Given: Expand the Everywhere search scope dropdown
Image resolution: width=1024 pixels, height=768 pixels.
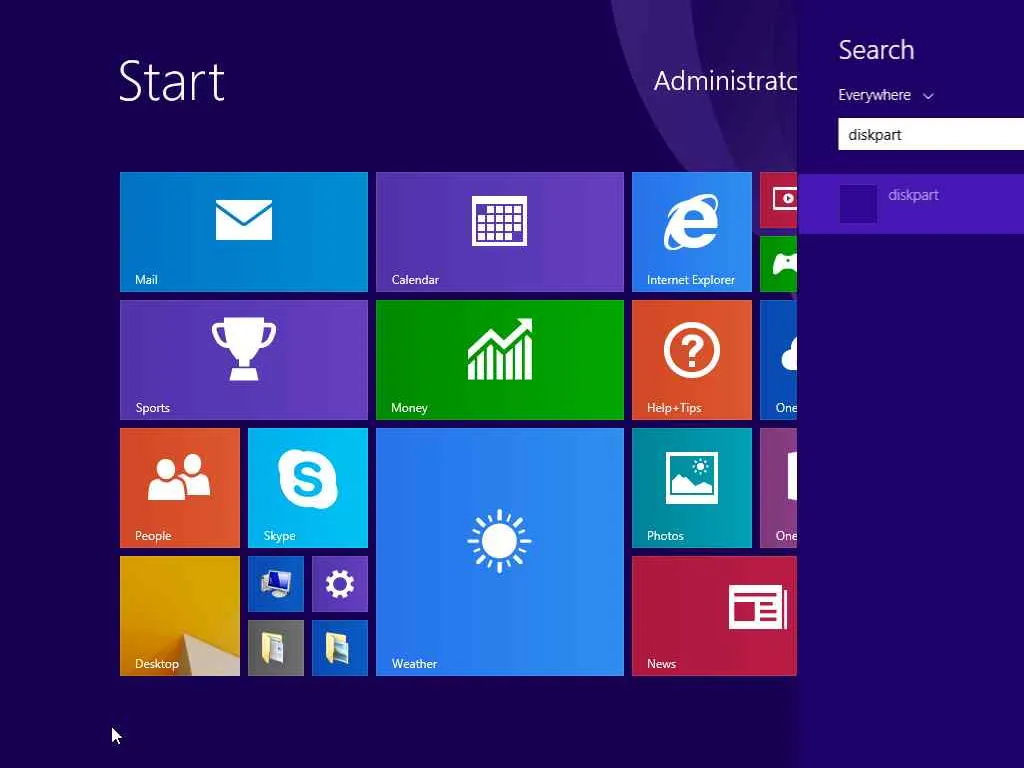Looking at the screenshot, I should (x=886, y=95).
